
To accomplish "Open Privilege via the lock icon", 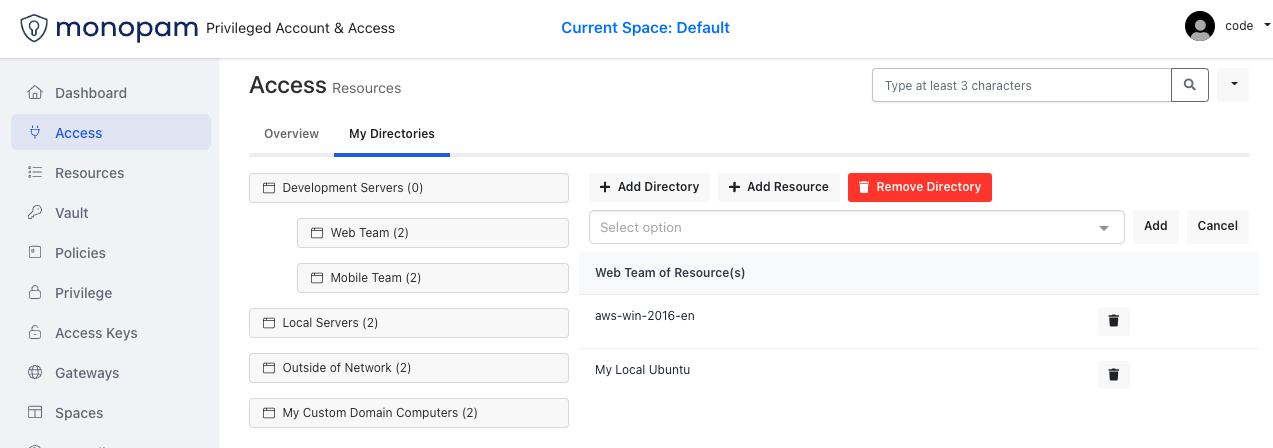I will (x=35, y=293).
